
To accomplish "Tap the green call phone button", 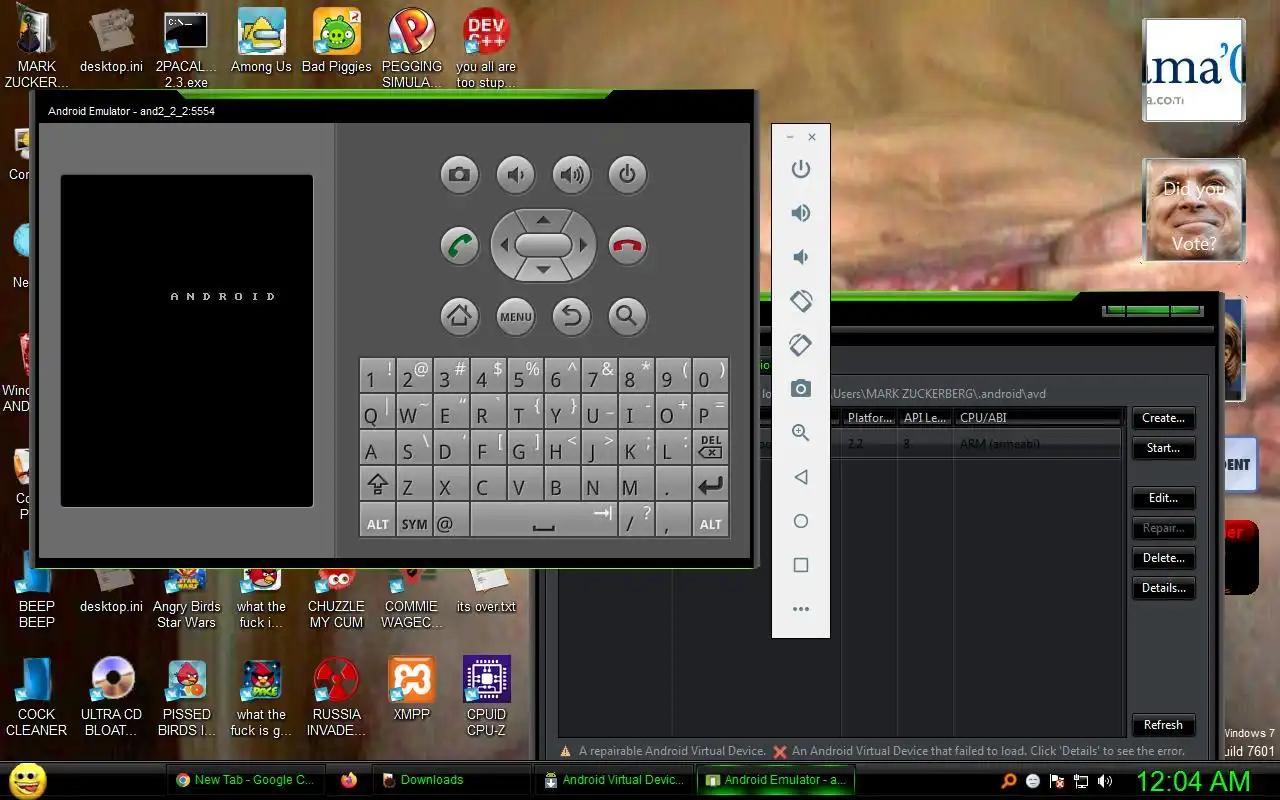I will [459, 246].
